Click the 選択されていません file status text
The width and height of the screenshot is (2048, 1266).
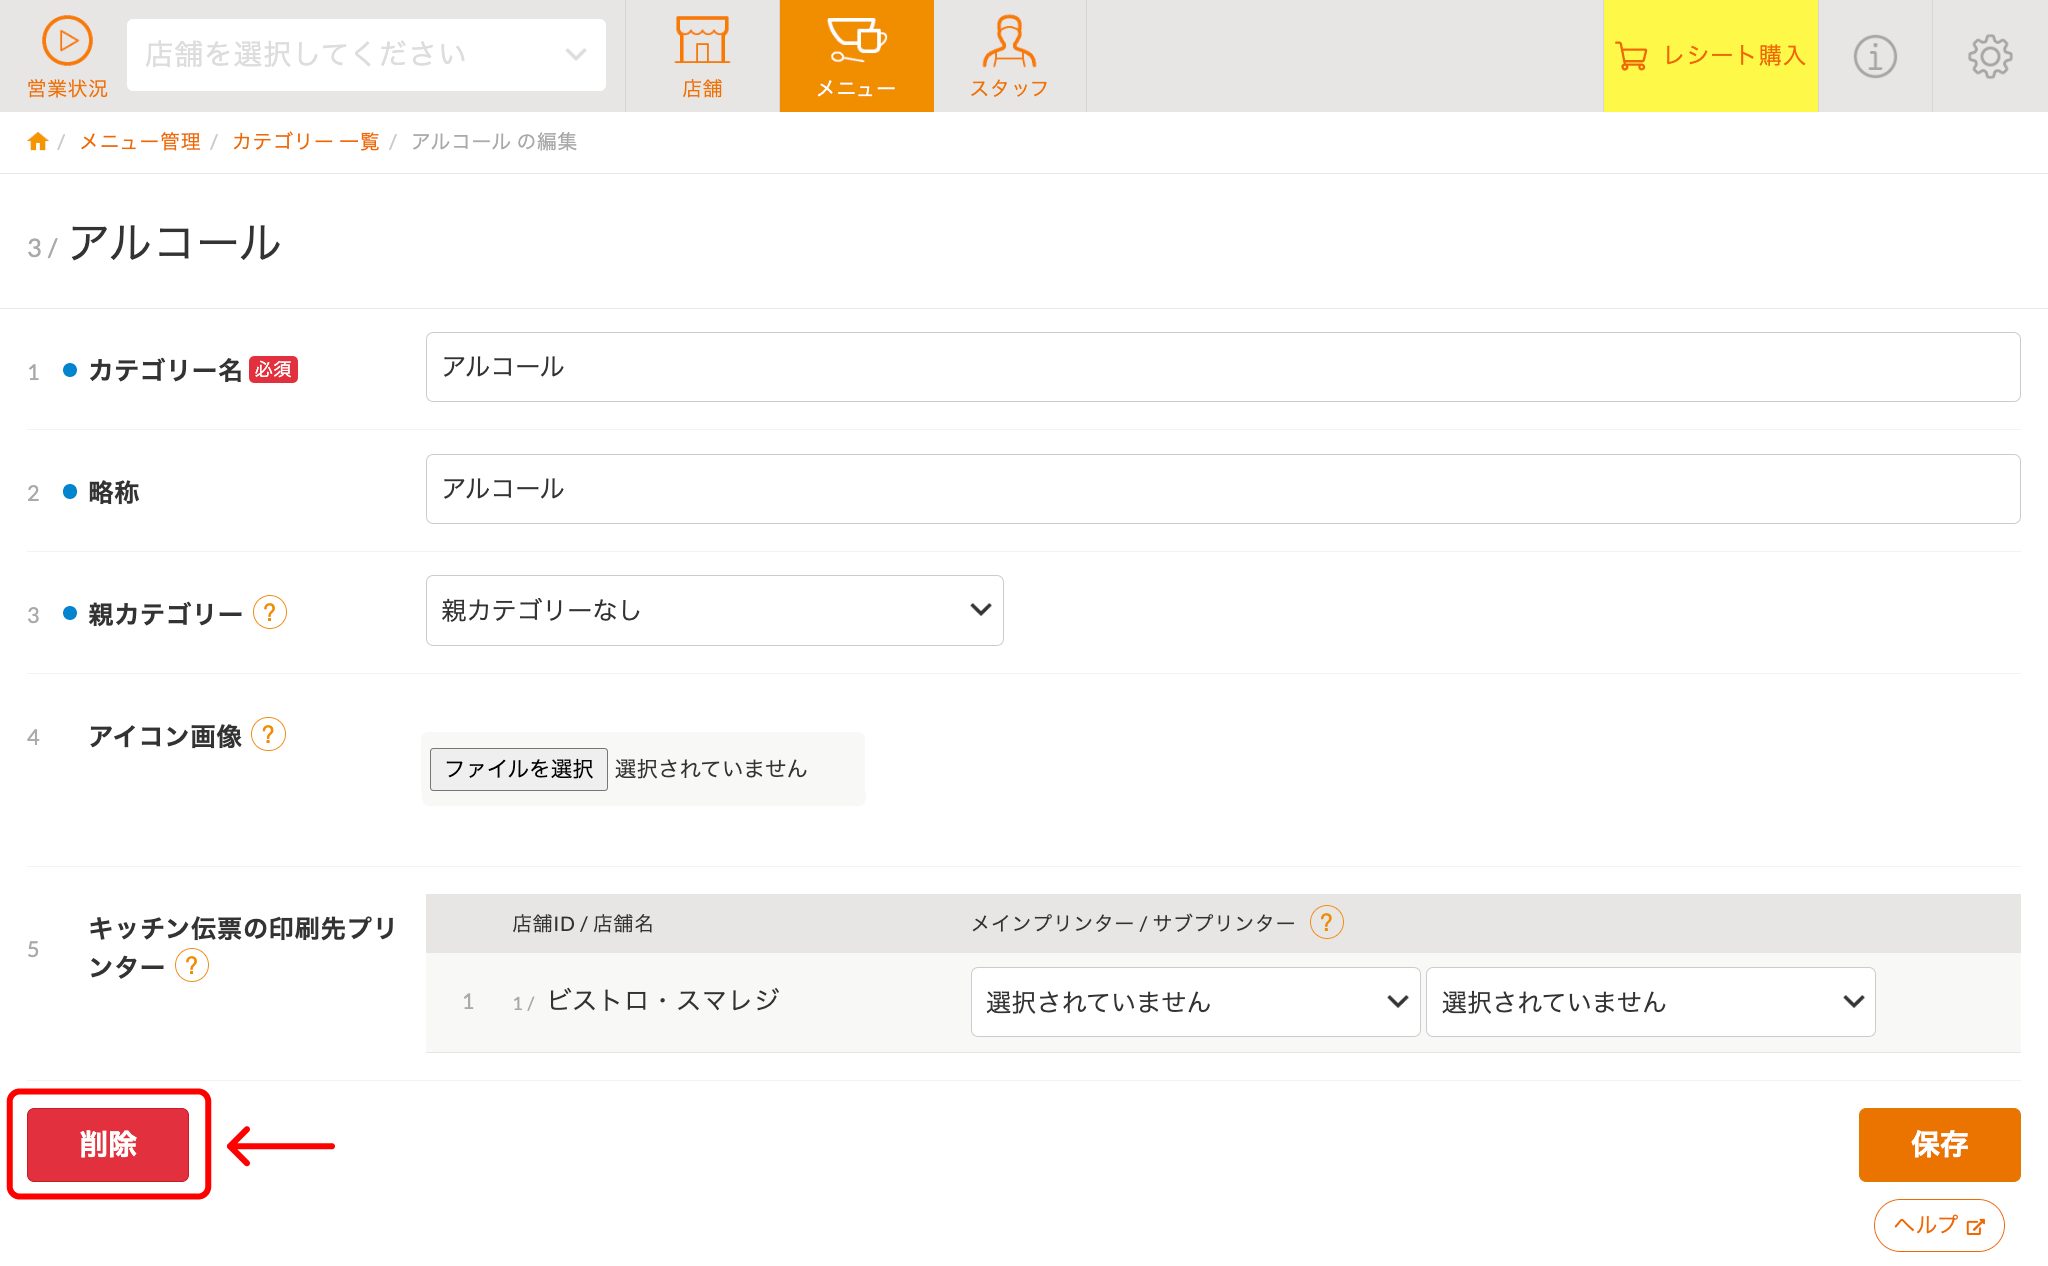coord(711,769)
